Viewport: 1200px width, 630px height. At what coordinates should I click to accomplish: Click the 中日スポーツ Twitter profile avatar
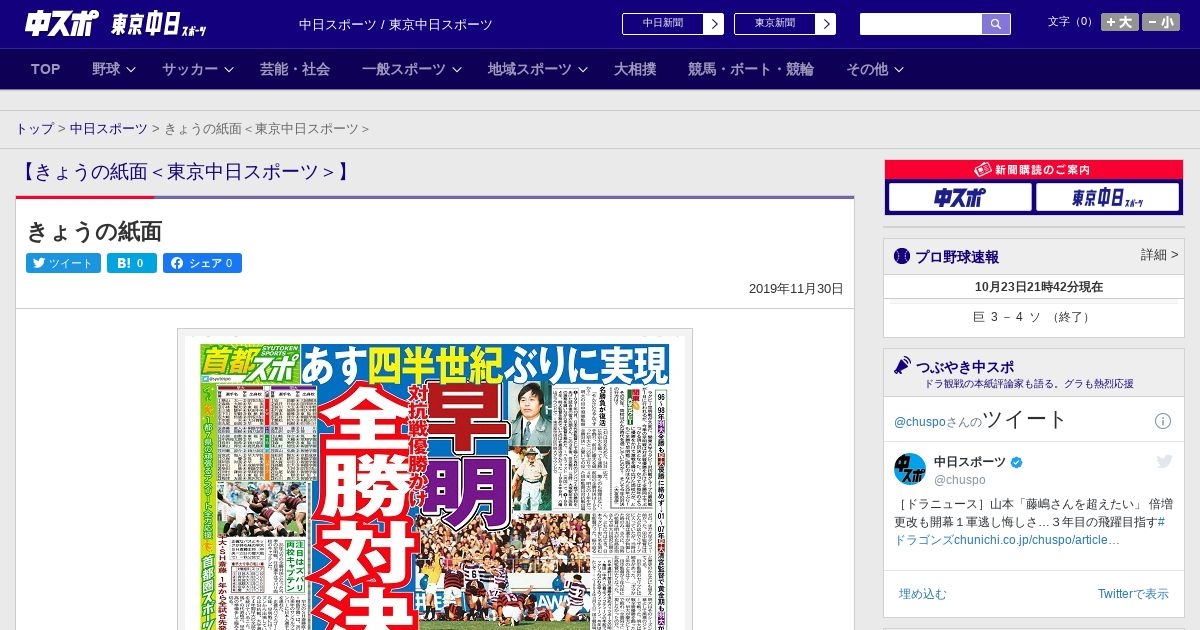(910, 469)
